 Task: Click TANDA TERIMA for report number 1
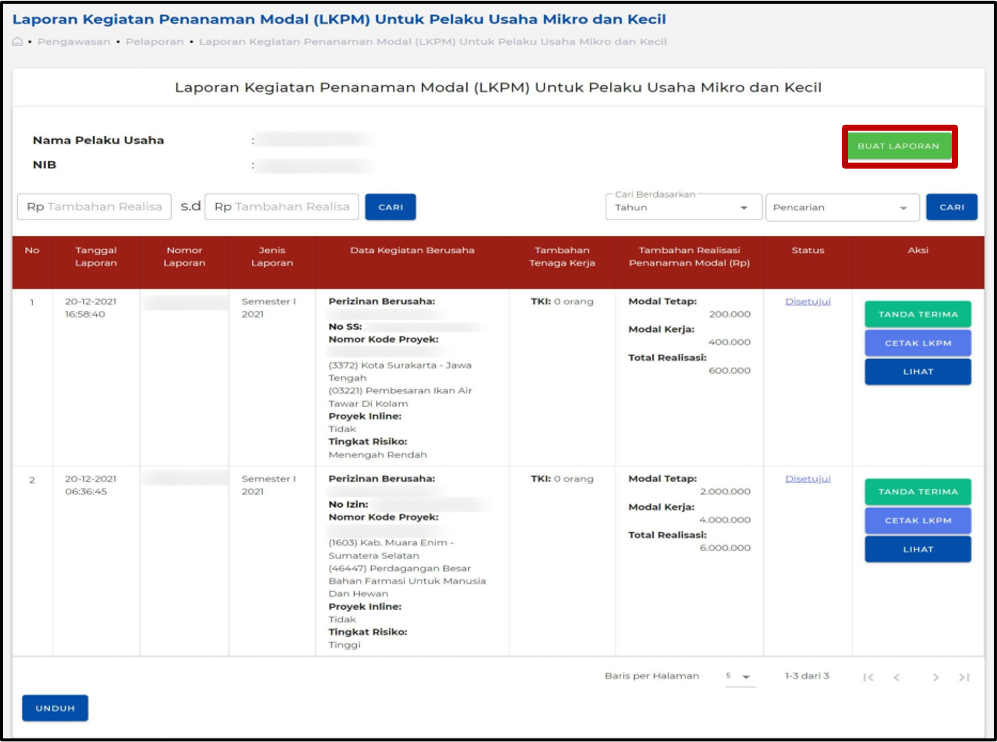[917, 313]
